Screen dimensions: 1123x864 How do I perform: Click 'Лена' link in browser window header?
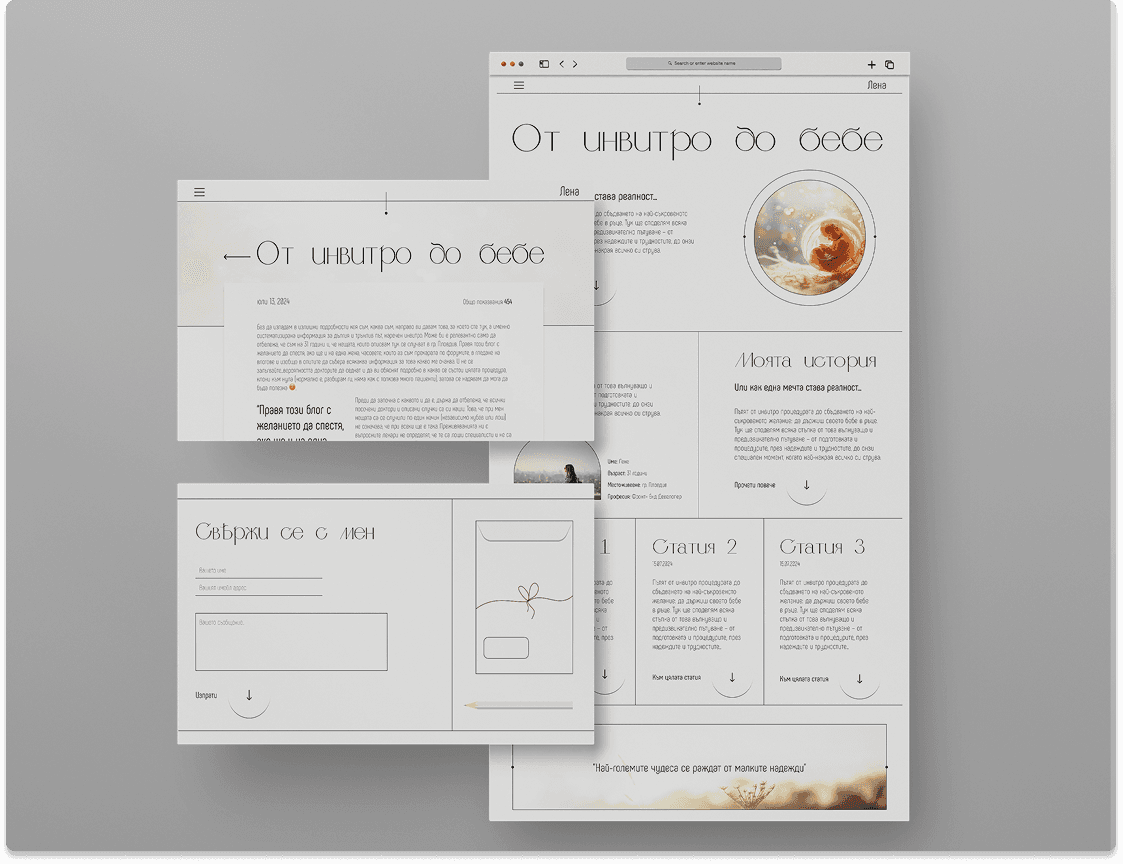point(877,85)
